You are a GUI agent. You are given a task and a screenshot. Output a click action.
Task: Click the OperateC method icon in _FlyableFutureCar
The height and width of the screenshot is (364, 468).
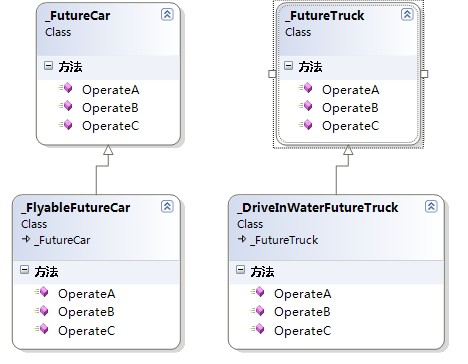pyautogui.click(x=42, y=329)
